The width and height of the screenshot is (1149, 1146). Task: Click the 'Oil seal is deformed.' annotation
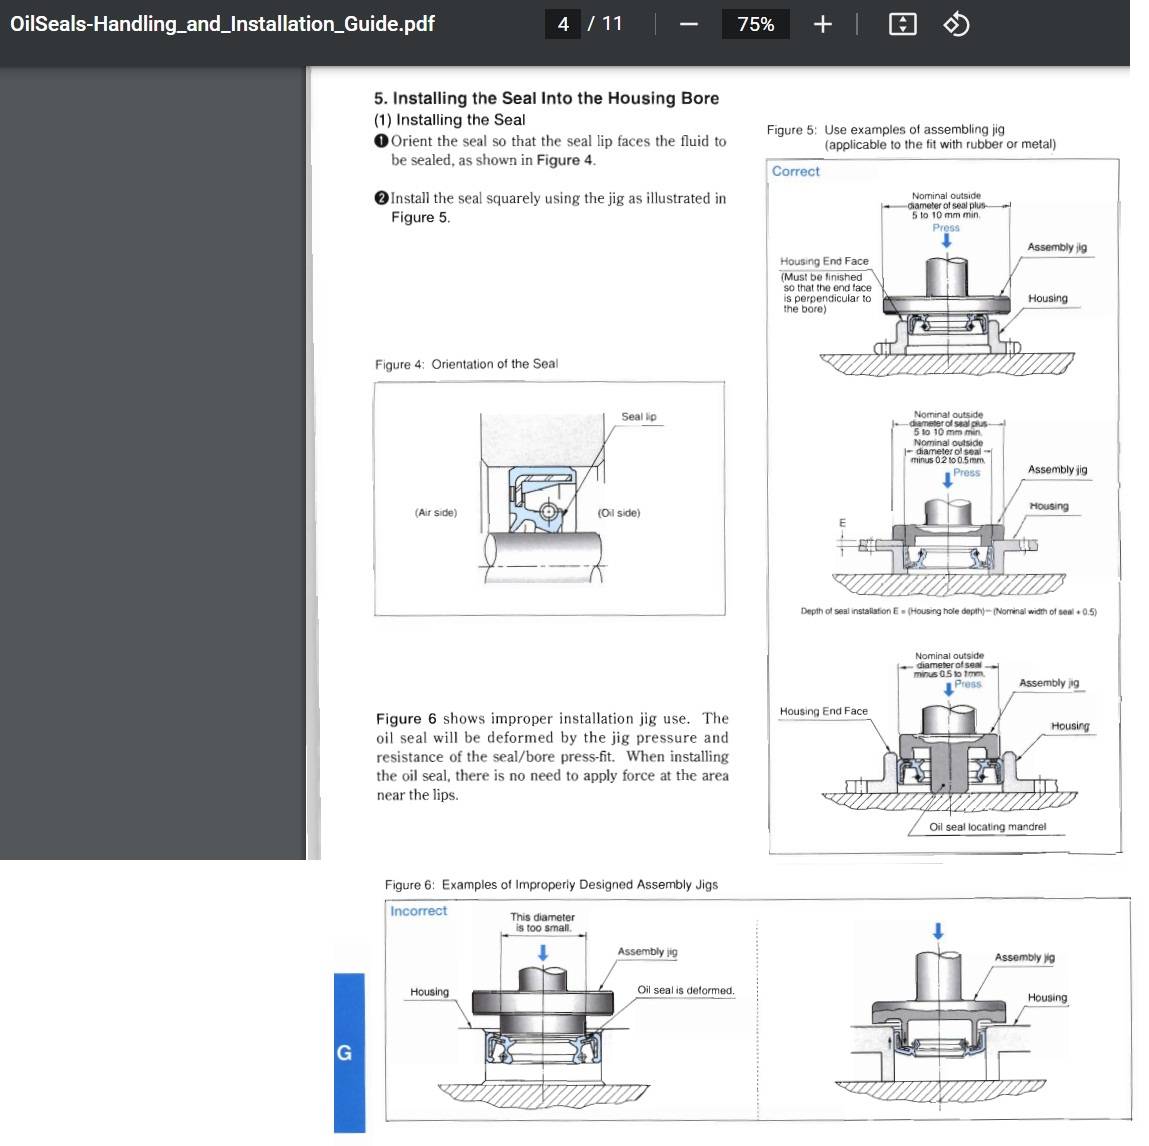pyautogui.click(x=685, y=991)
